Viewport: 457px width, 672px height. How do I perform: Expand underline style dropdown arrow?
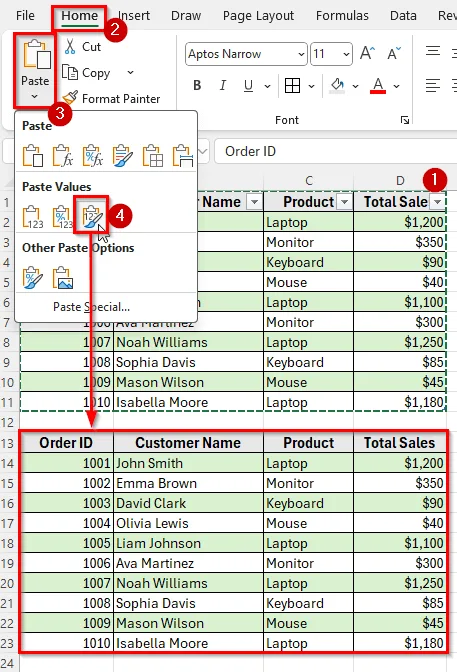[x=268, y=86]
